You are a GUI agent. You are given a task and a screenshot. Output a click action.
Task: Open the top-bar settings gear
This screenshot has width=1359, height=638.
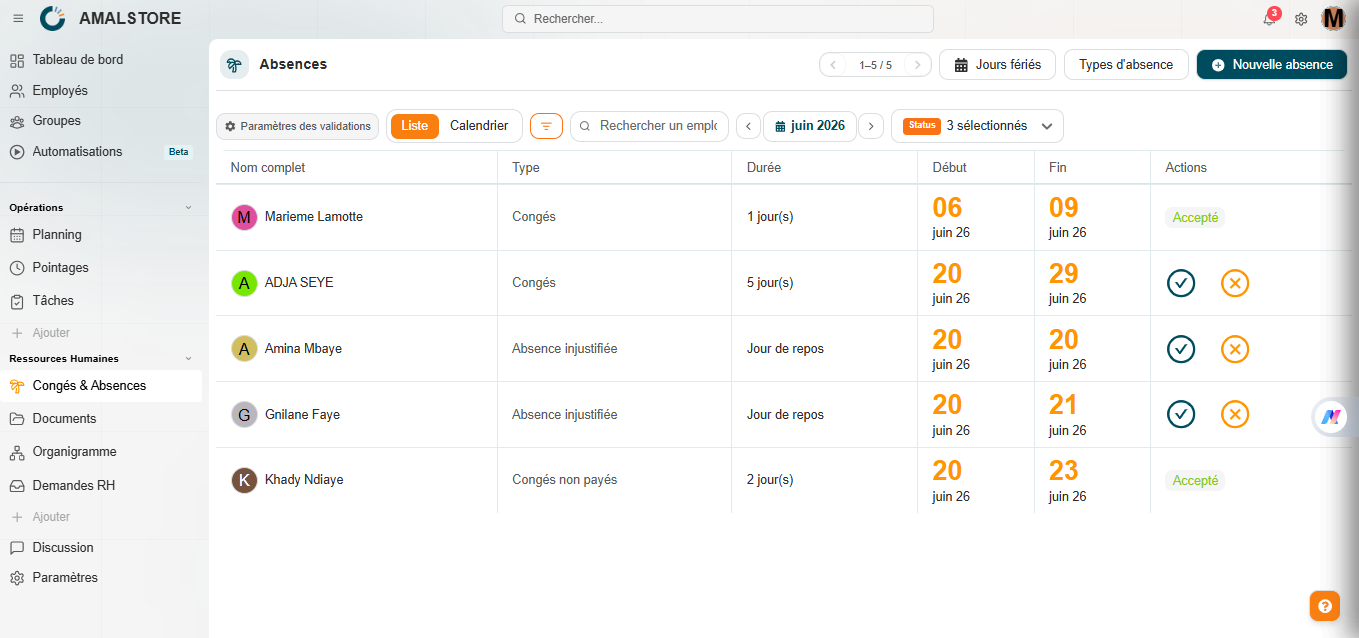tap(1301, 19)
